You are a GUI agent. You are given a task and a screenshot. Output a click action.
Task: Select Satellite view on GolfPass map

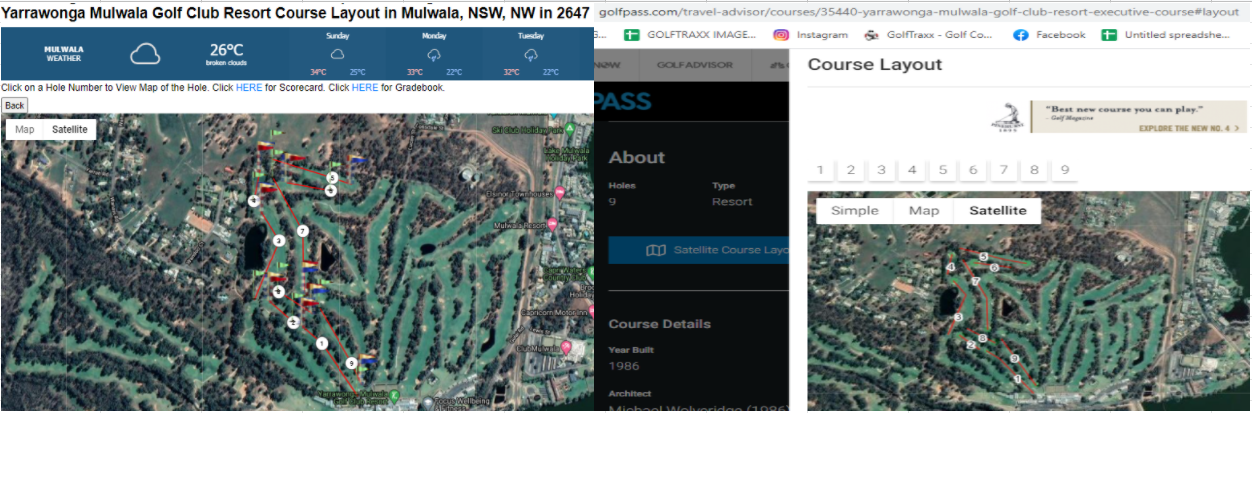coord(998,210)
